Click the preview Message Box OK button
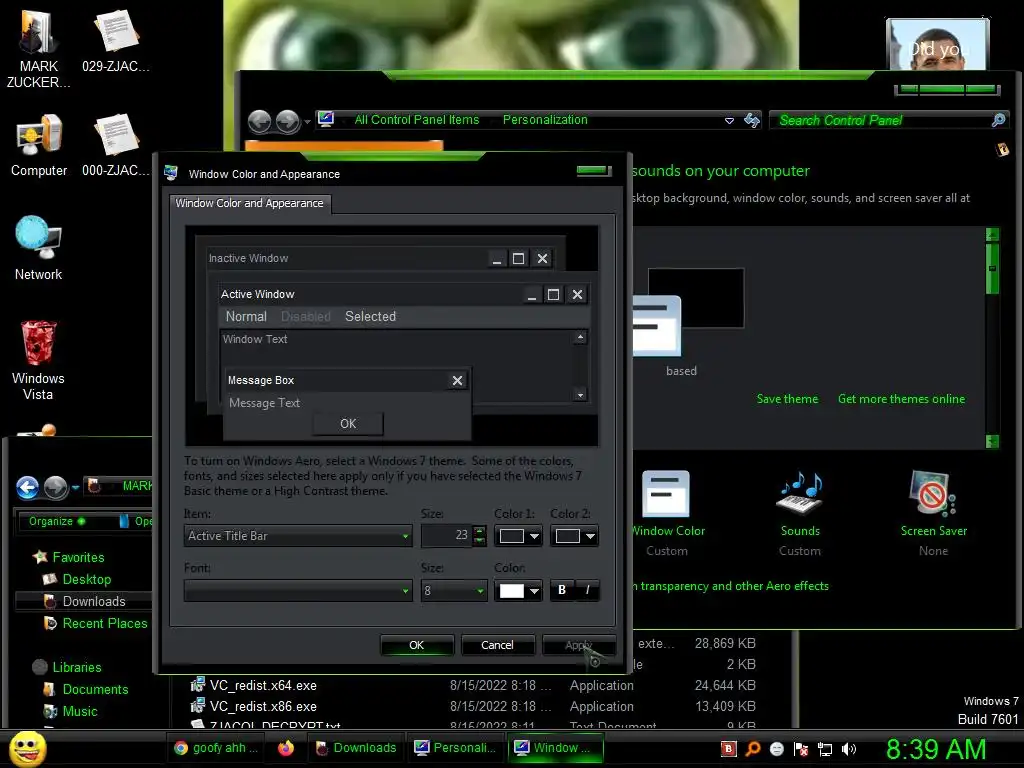This screenshot has height=768, width=1024. pos(348,423)
